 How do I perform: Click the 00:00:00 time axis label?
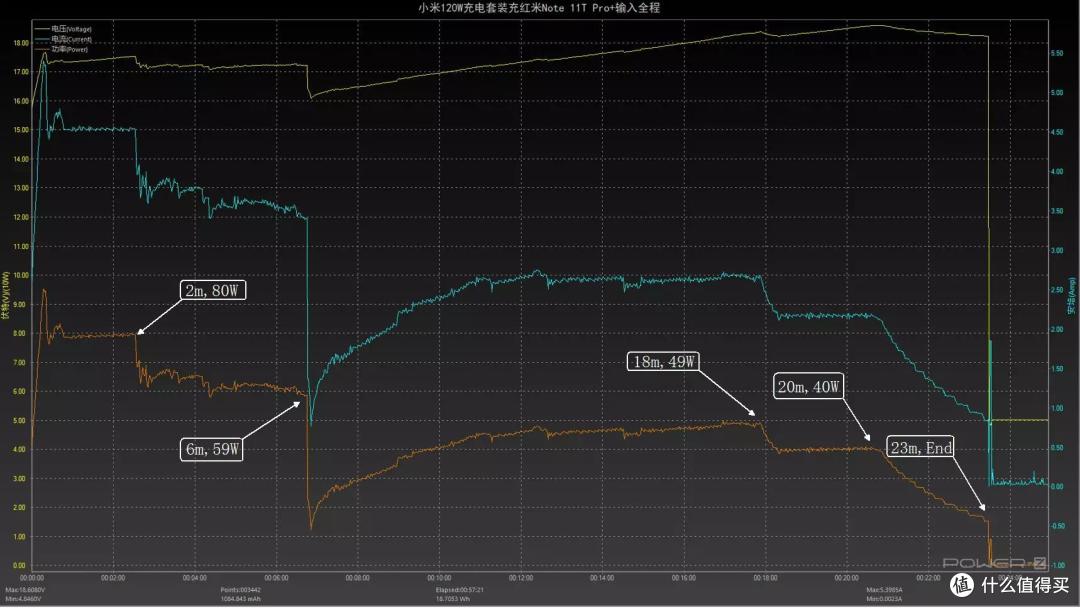pyautogui.click(x=32, y=578)
